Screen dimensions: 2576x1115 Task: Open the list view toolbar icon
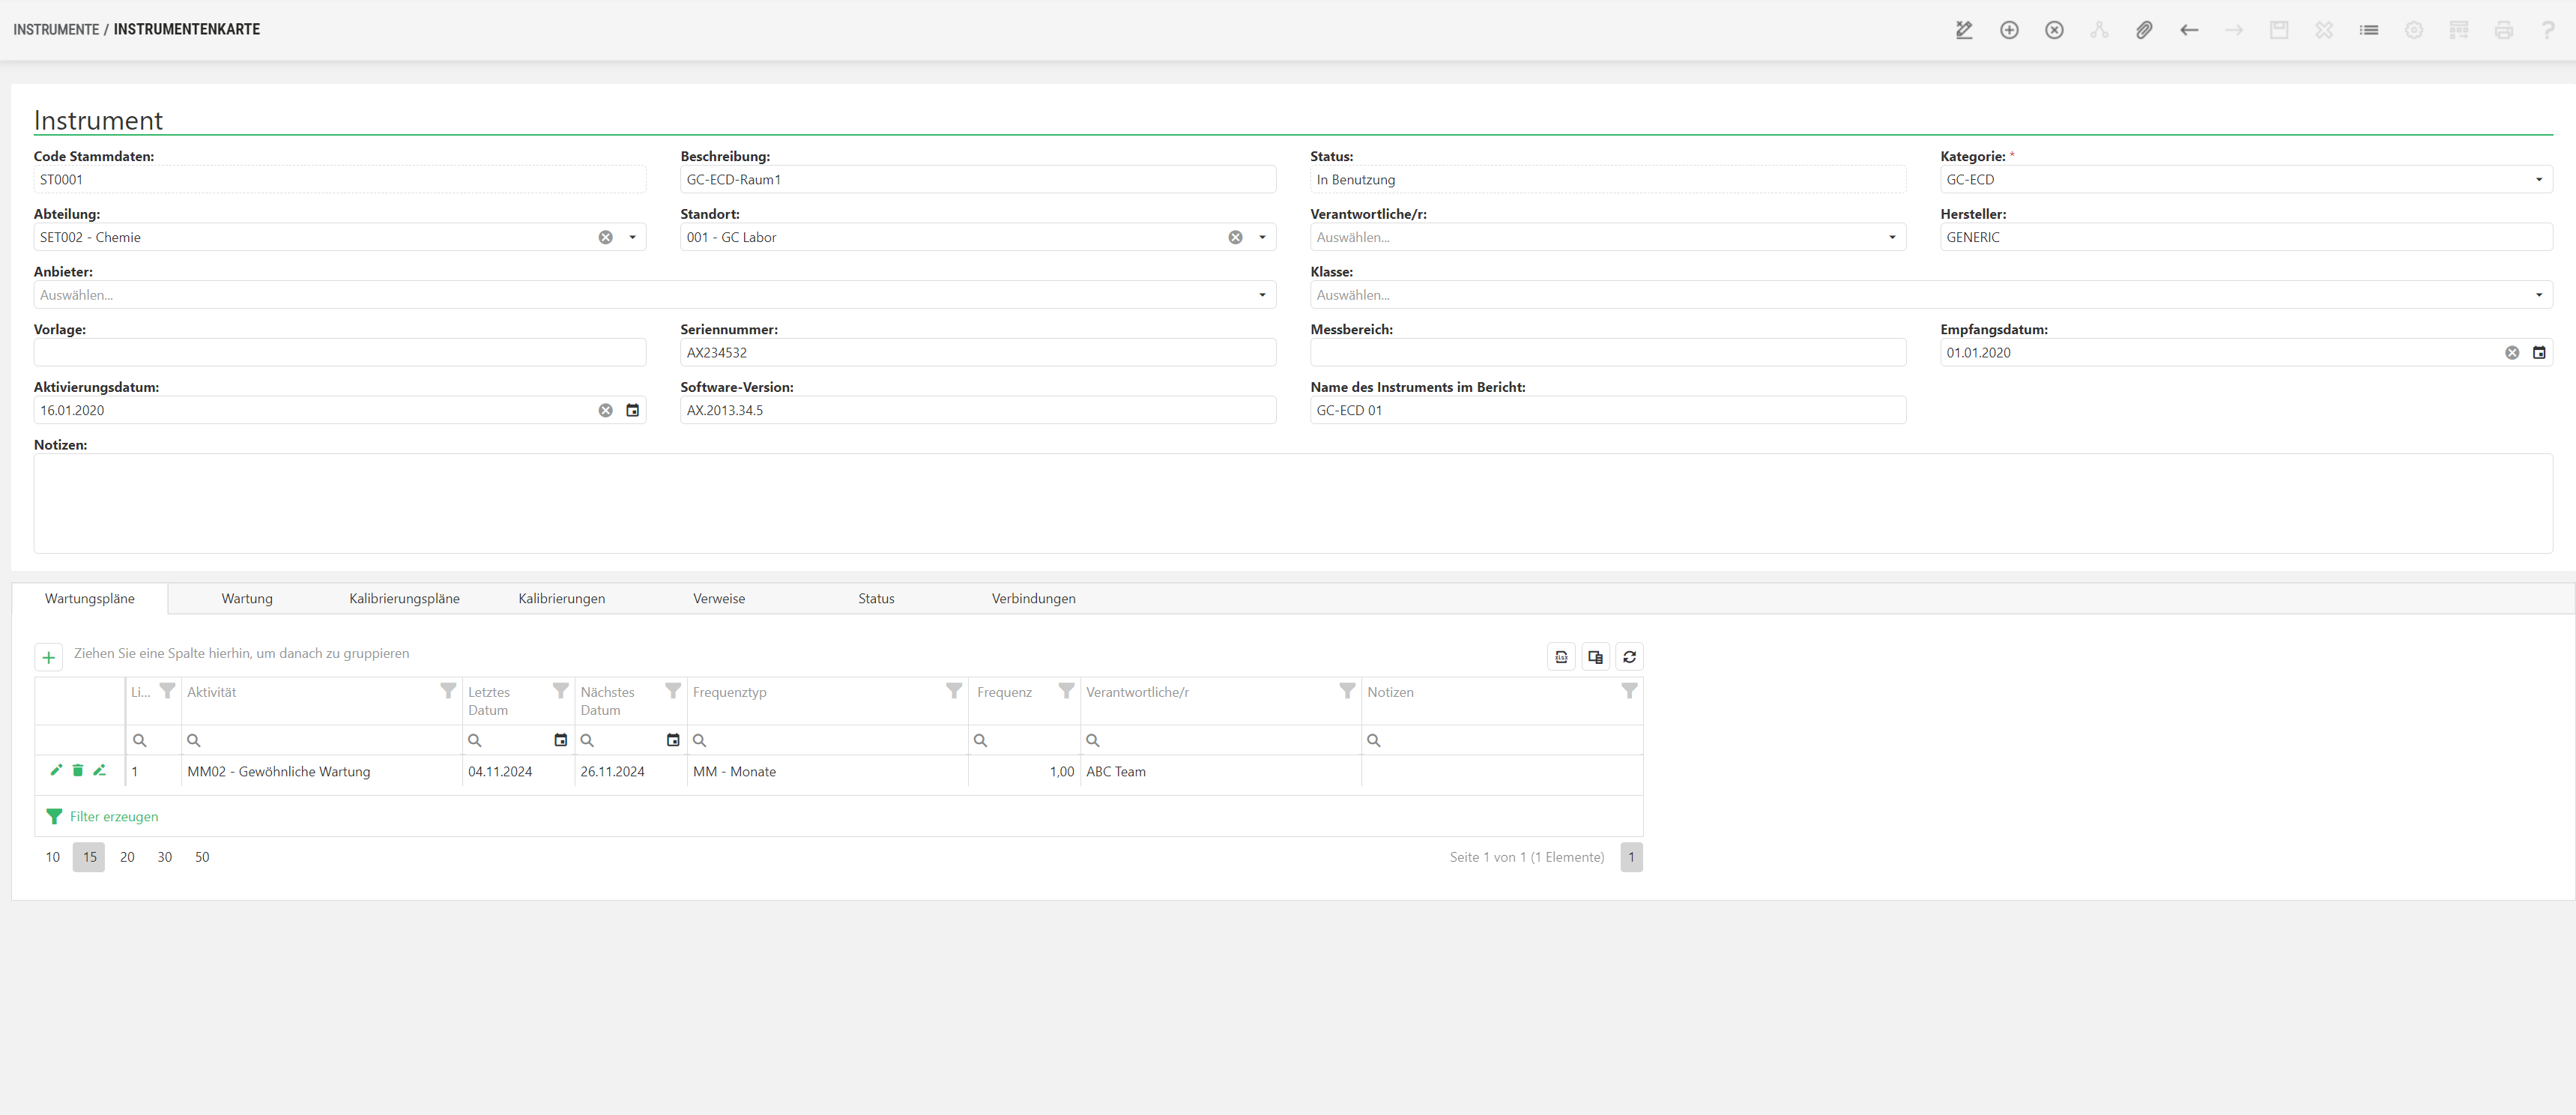2369,30
